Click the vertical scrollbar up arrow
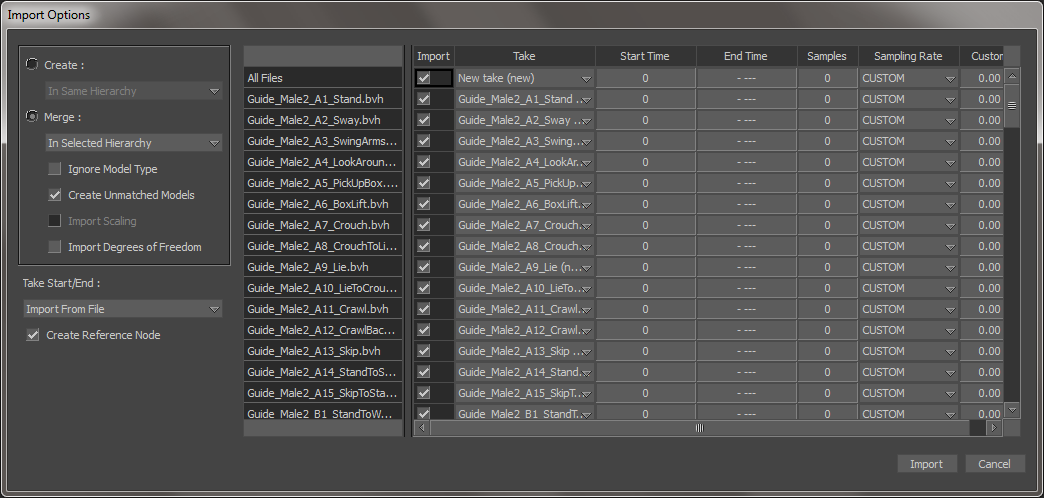 click(x=1011, y=76)
